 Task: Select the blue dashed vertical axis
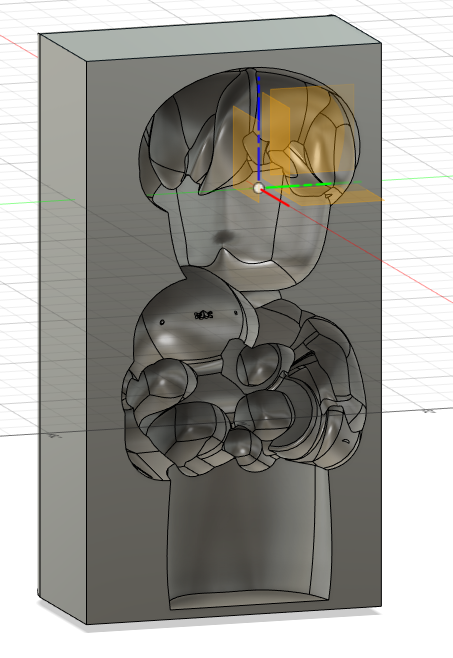coord(259,130)
